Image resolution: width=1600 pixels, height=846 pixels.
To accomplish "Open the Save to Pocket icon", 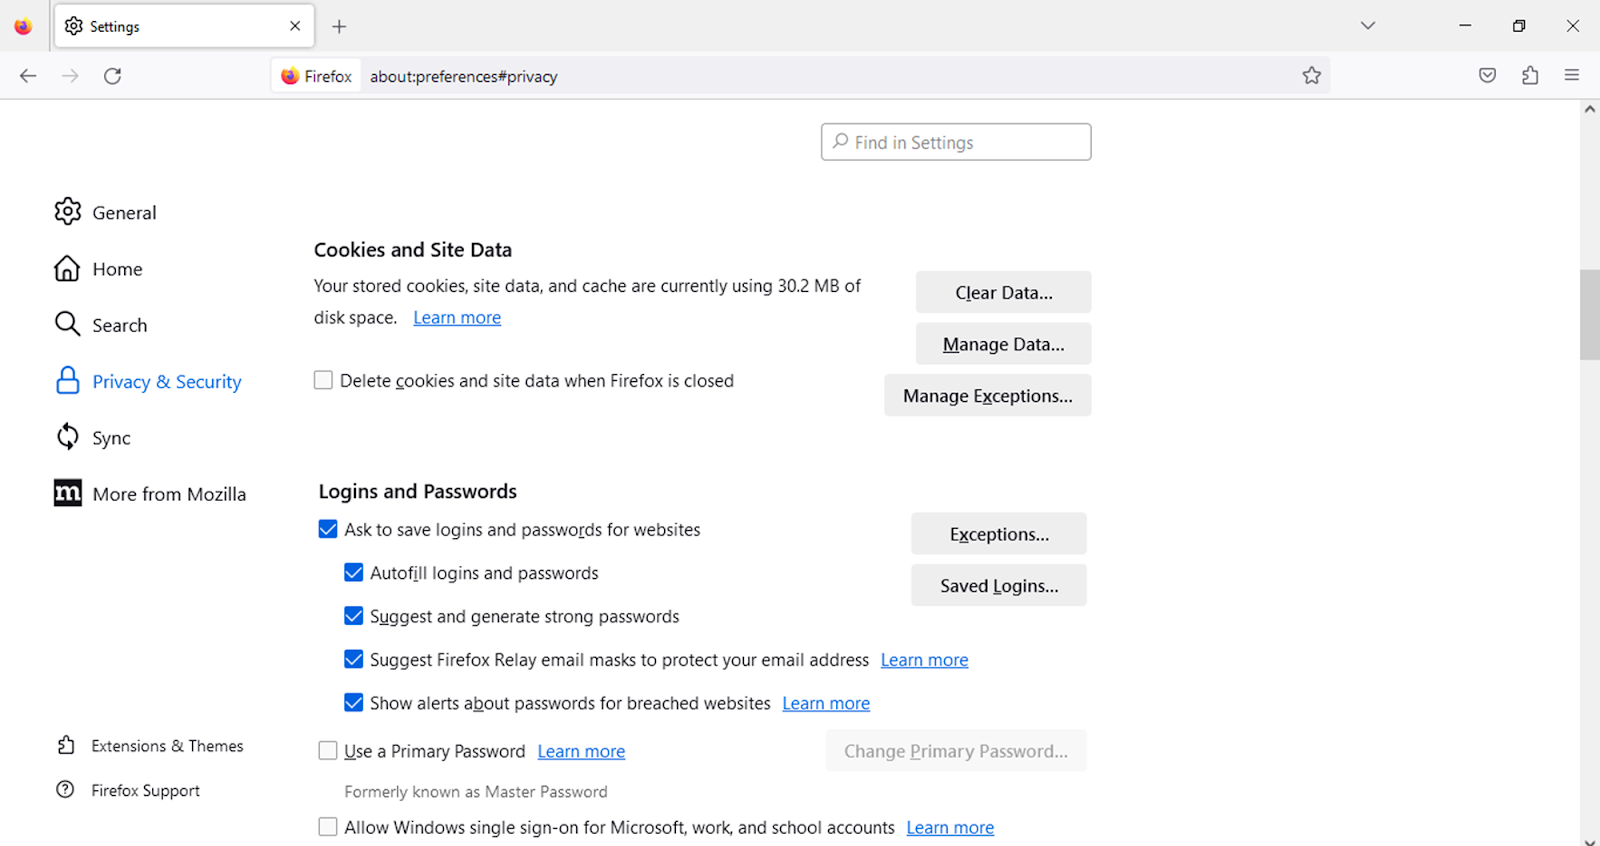I will click(x=1487, y=76).
